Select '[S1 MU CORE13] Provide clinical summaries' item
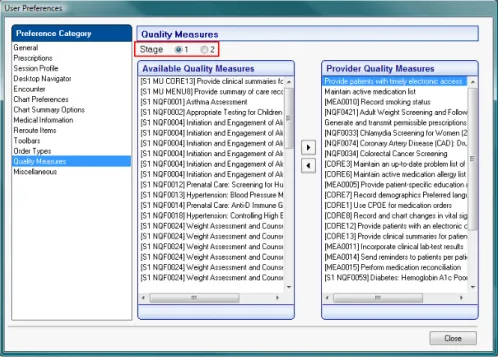Screen dimensions: 501x361 (212, 81)
